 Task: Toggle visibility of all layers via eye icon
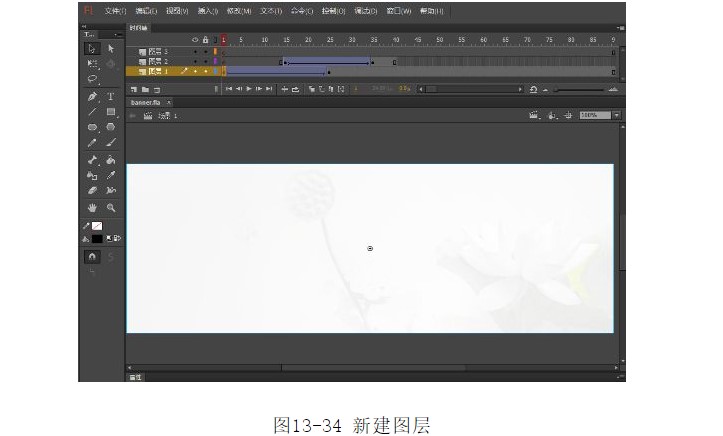pos(195,40)
